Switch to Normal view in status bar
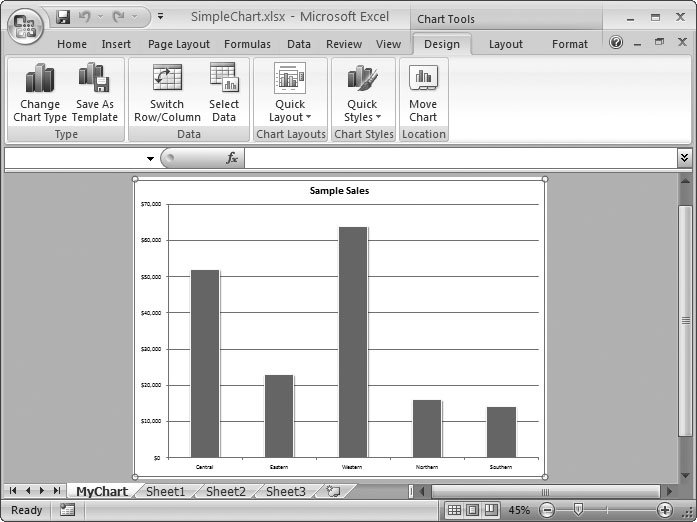 pyautogui.click(x=454, y=510)
